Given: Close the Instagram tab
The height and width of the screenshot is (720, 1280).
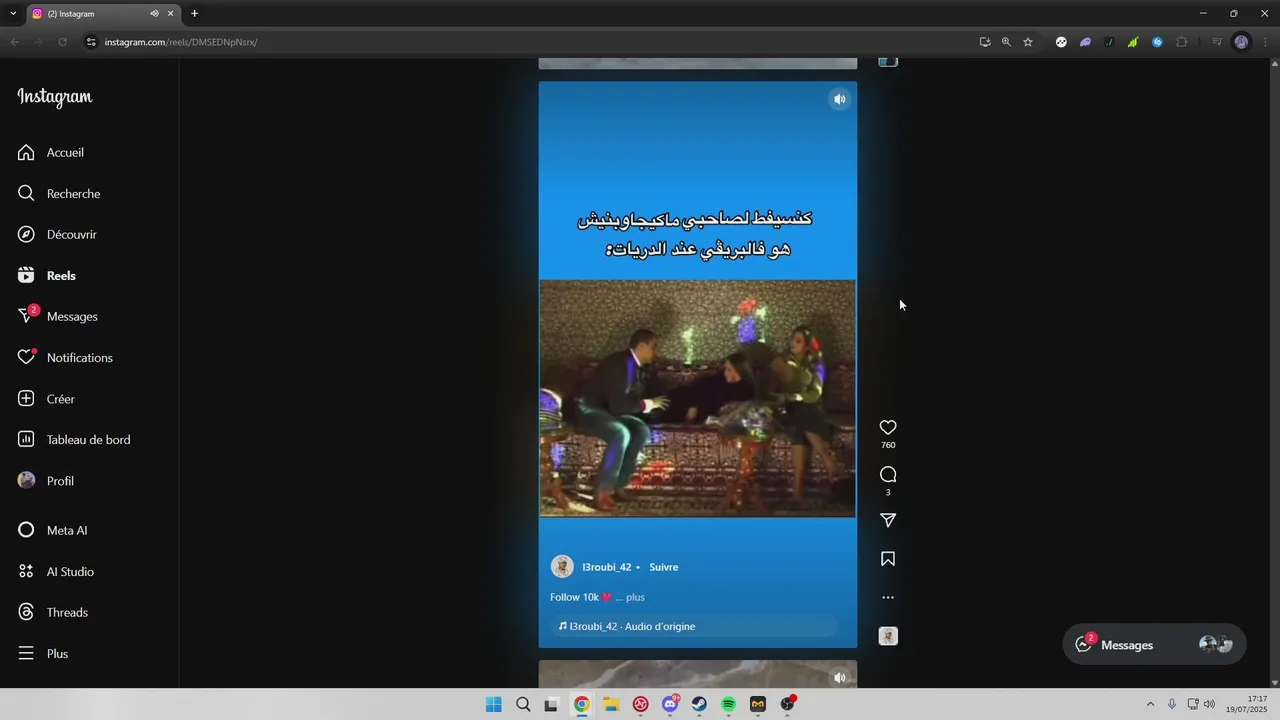Looking at the screenshot, I should tap(171, 14).
